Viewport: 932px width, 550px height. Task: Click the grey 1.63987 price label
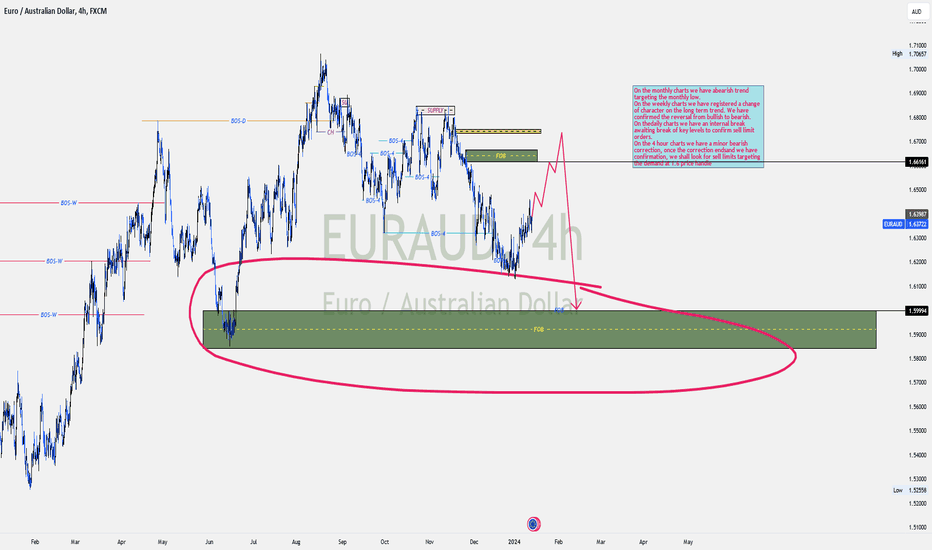click(x=917, y=214)
